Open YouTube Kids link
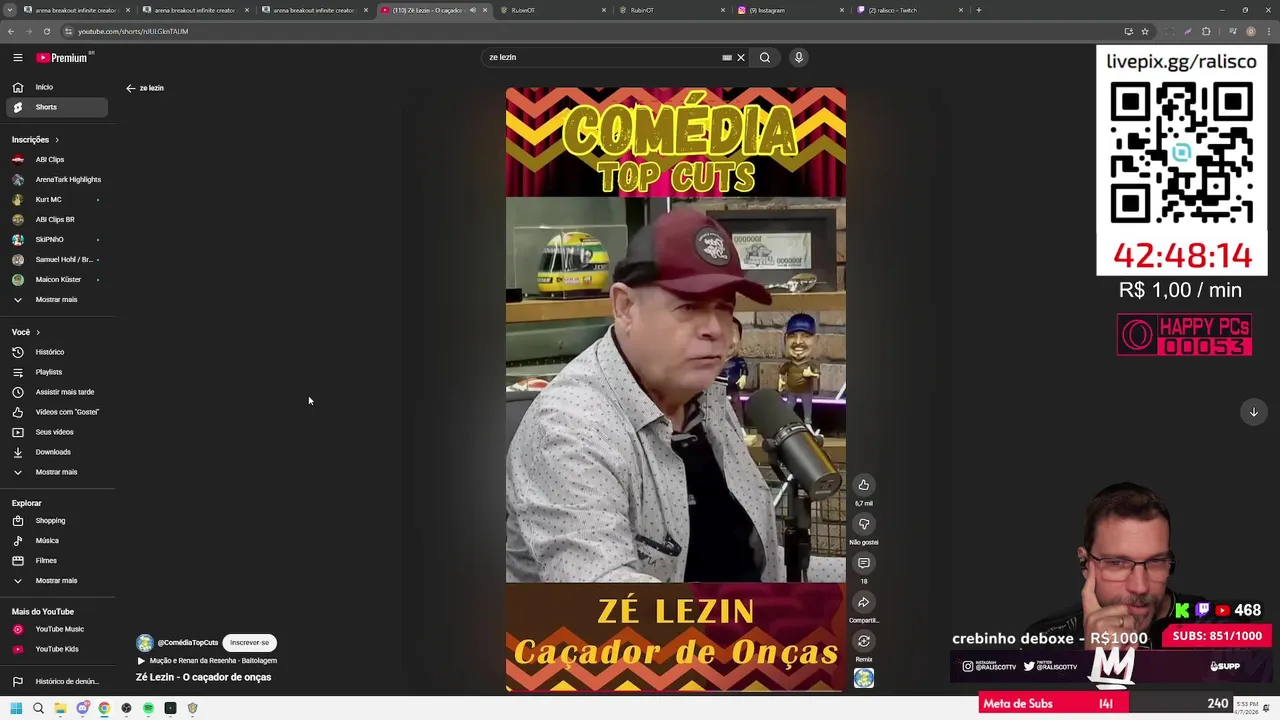Viewport: 1280px width, 720px height. (55, 649)
